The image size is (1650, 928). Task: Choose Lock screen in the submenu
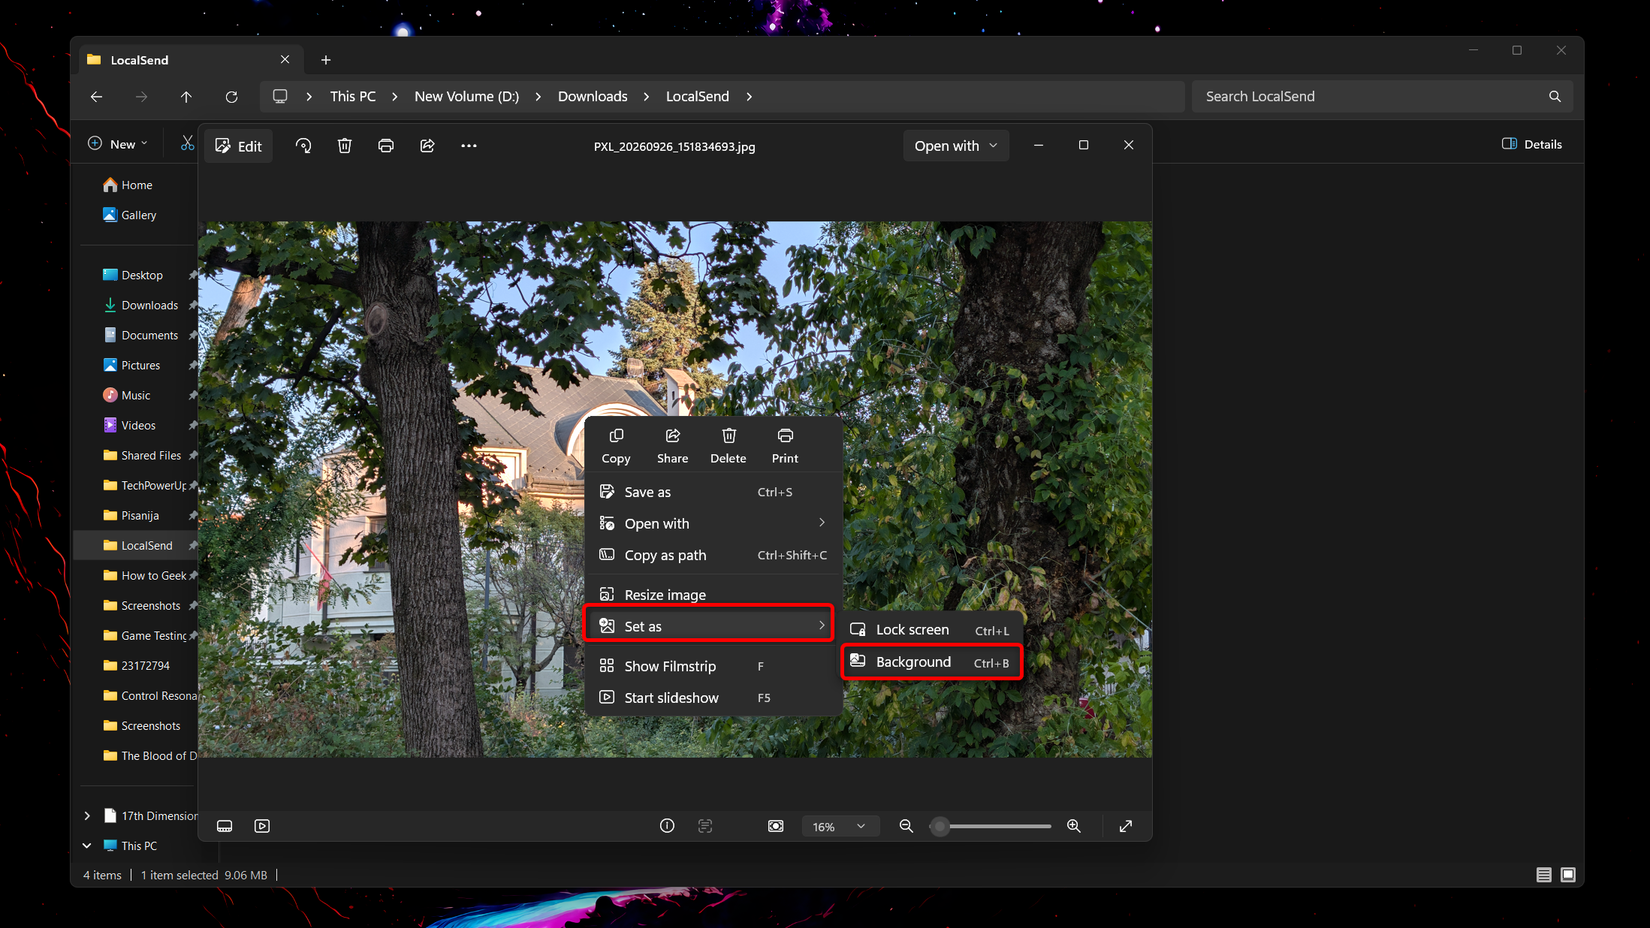click(932, 630)
